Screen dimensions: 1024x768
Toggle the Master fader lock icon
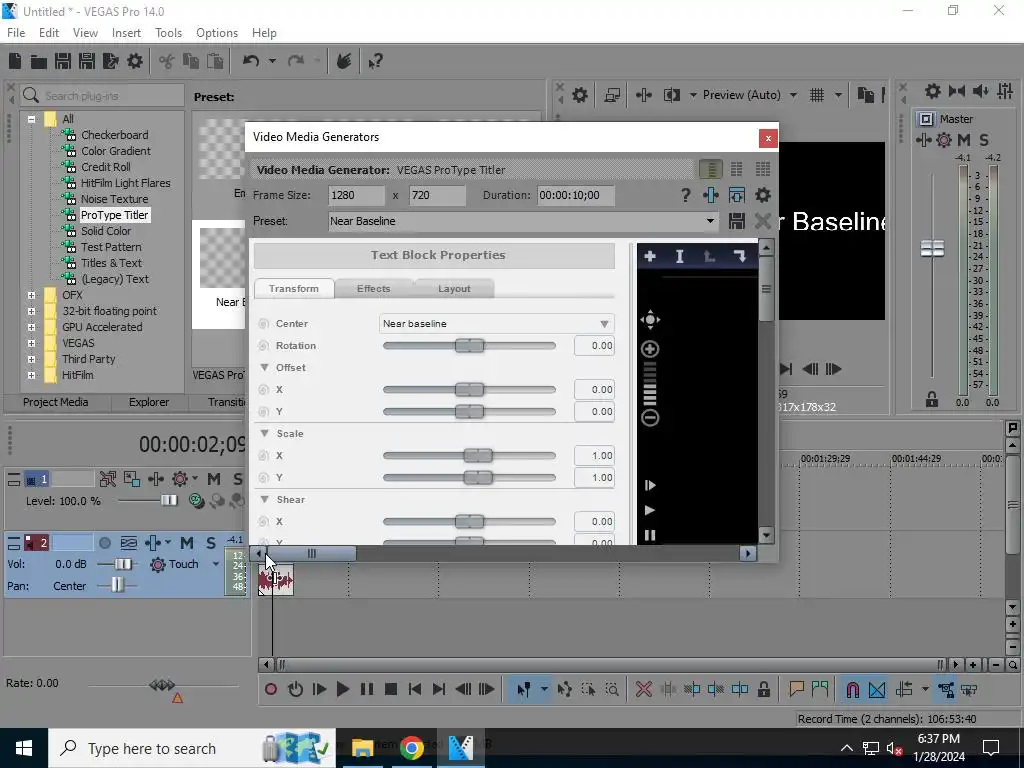pos(932,400)
